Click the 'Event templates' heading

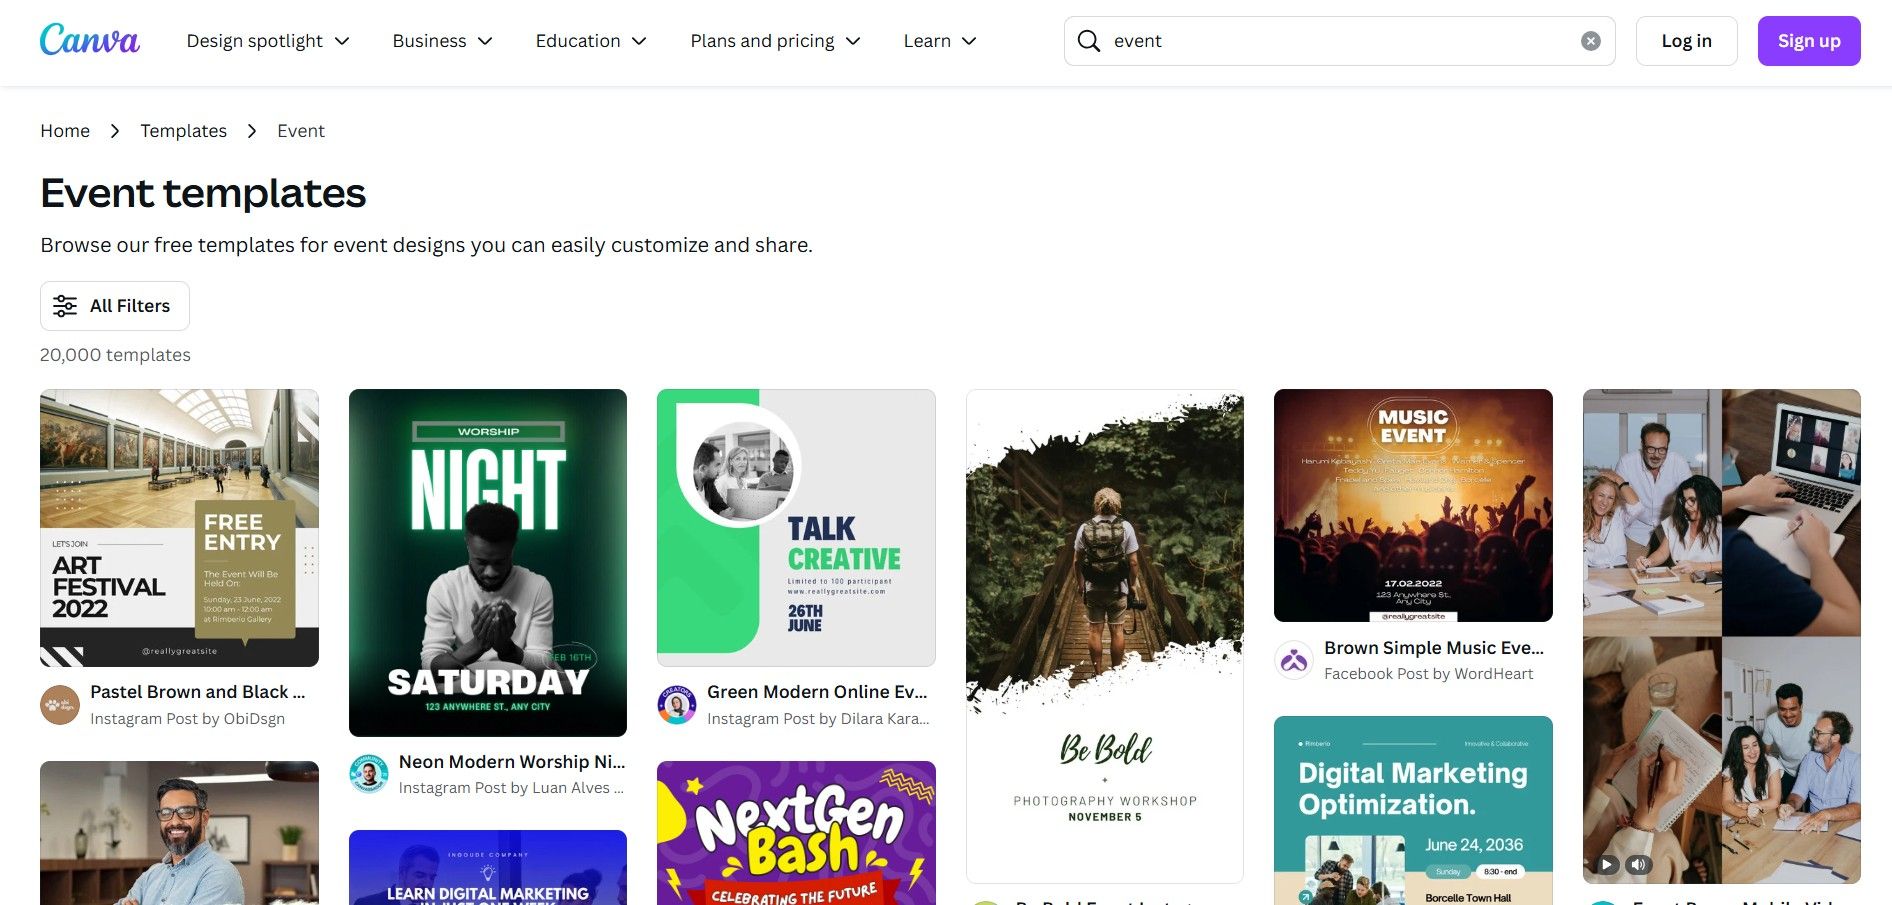[x=203, y=193]
